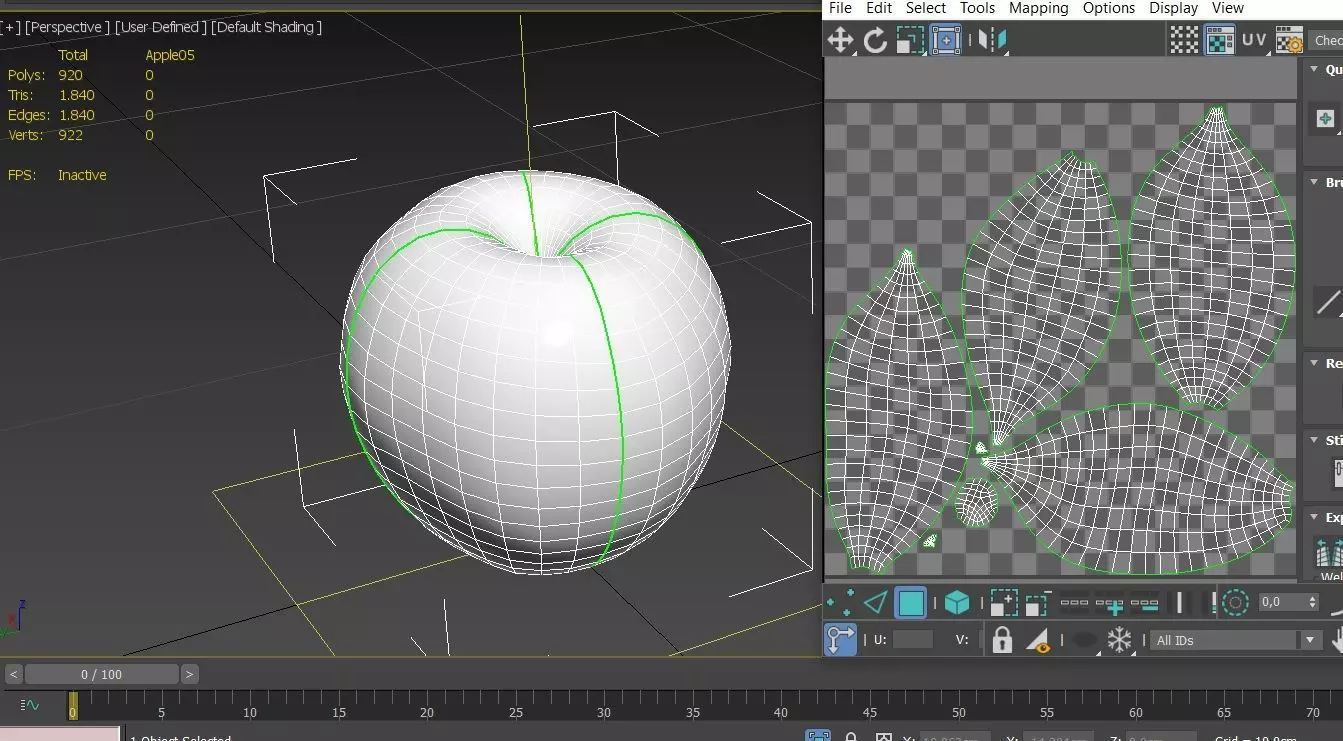This screenshot has width=1343, height=741.
Task: Open the UV editor View menu
Action: tap(1228, 8)
